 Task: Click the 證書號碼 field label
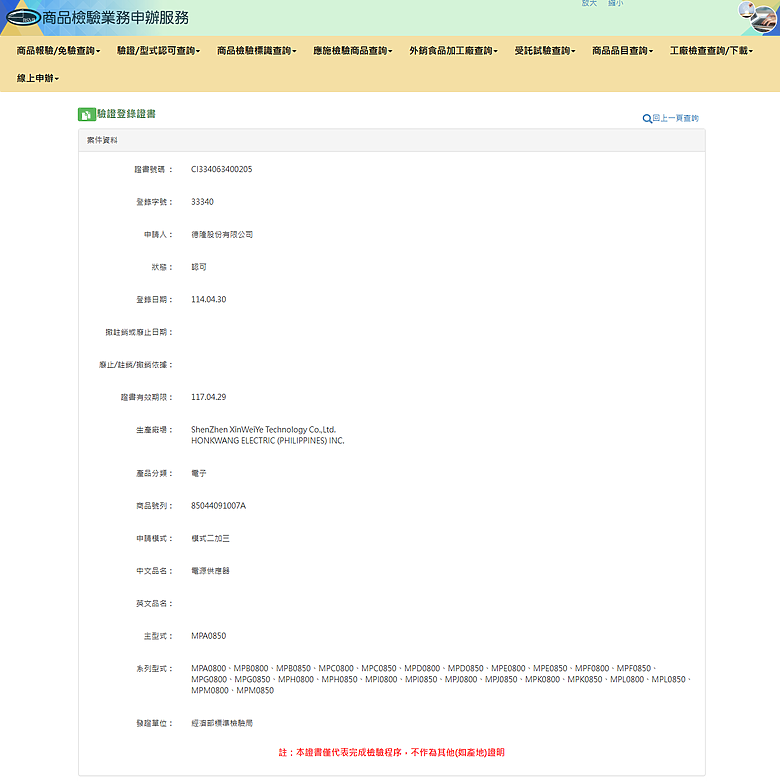point(153,169)
